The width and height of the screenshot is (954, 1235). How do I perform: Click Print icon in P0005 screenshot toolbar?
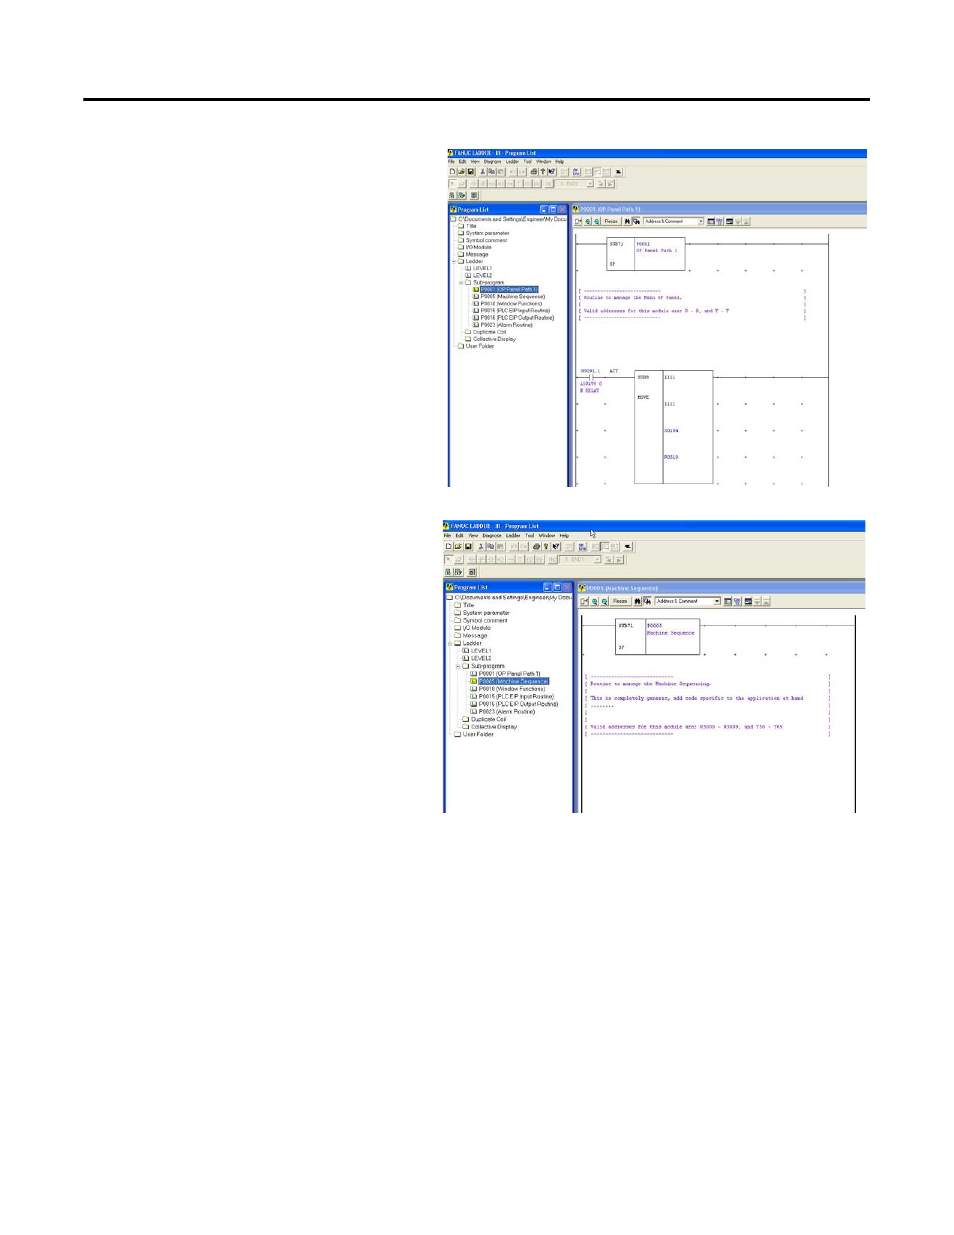pos(536,547)
